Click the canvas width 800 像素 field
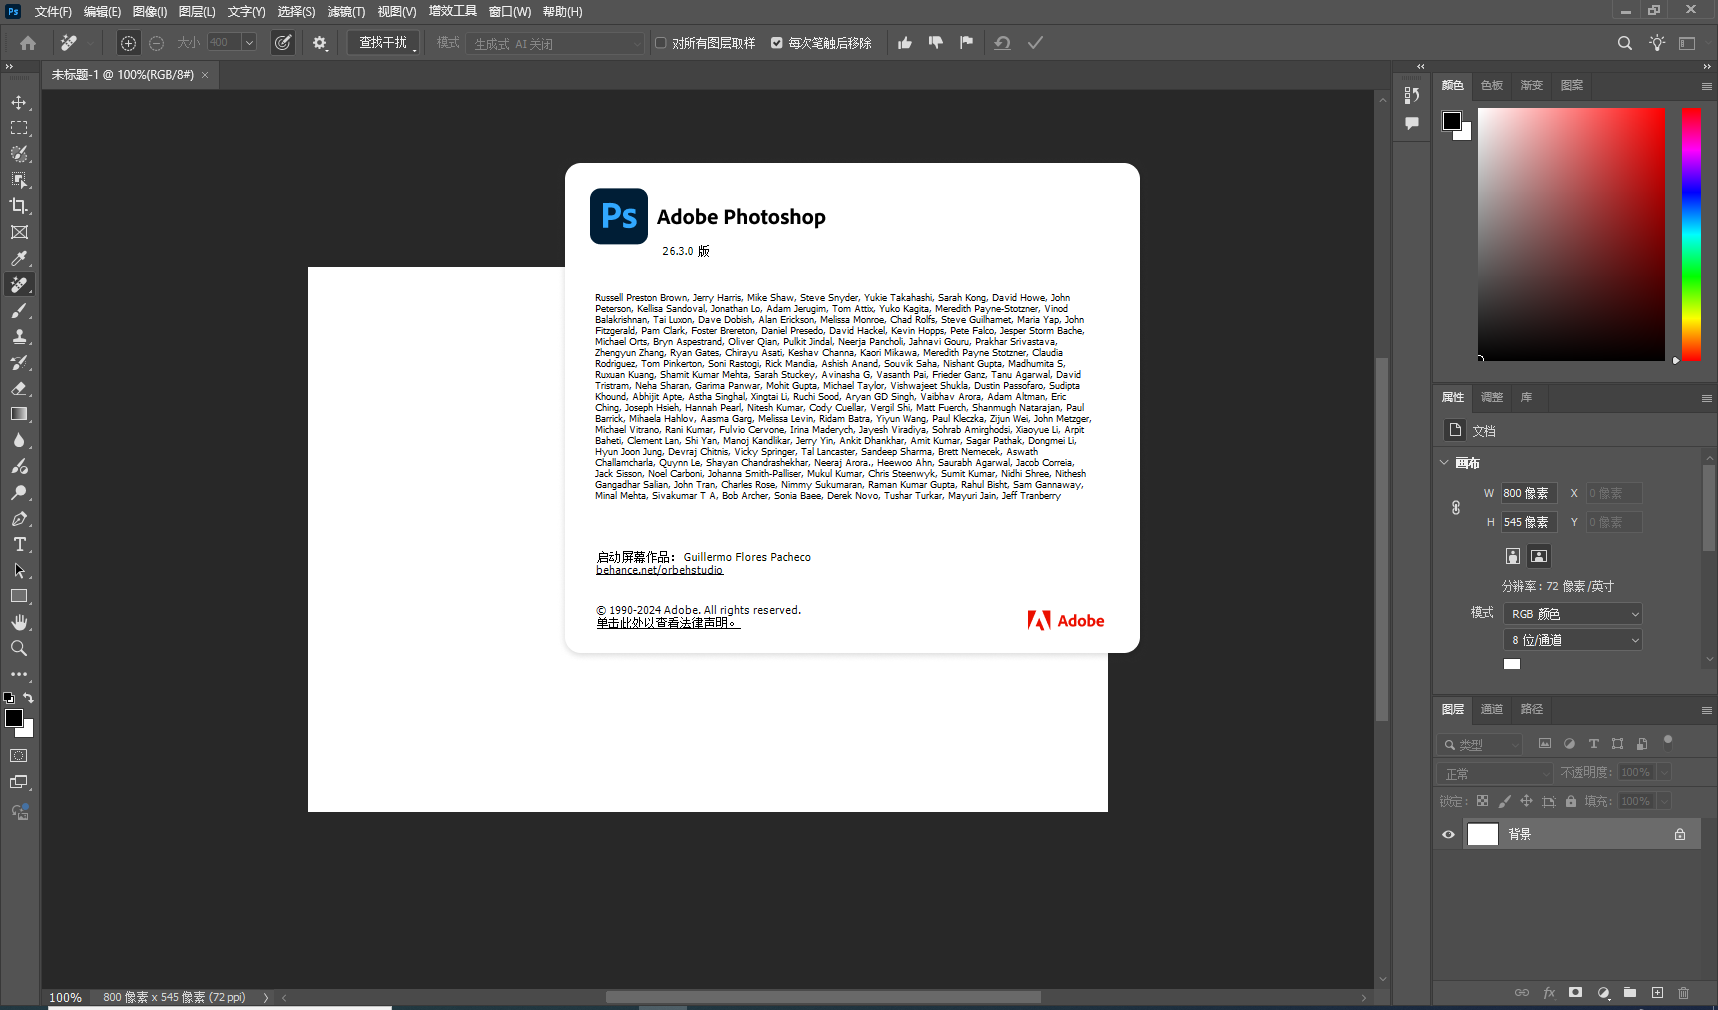This screenshot has width=1718, height=1010. click(x=1529, y=493)
